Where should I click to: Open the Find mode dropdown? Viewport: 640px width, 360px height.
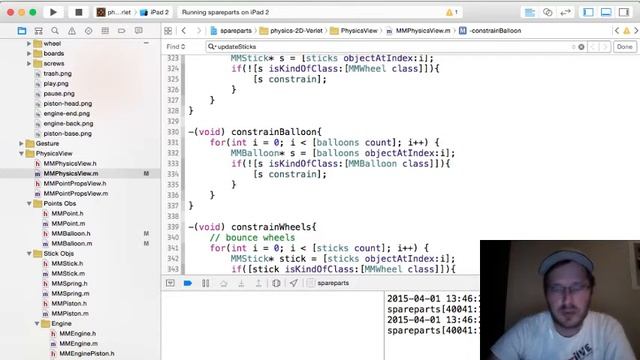[176, 47]
